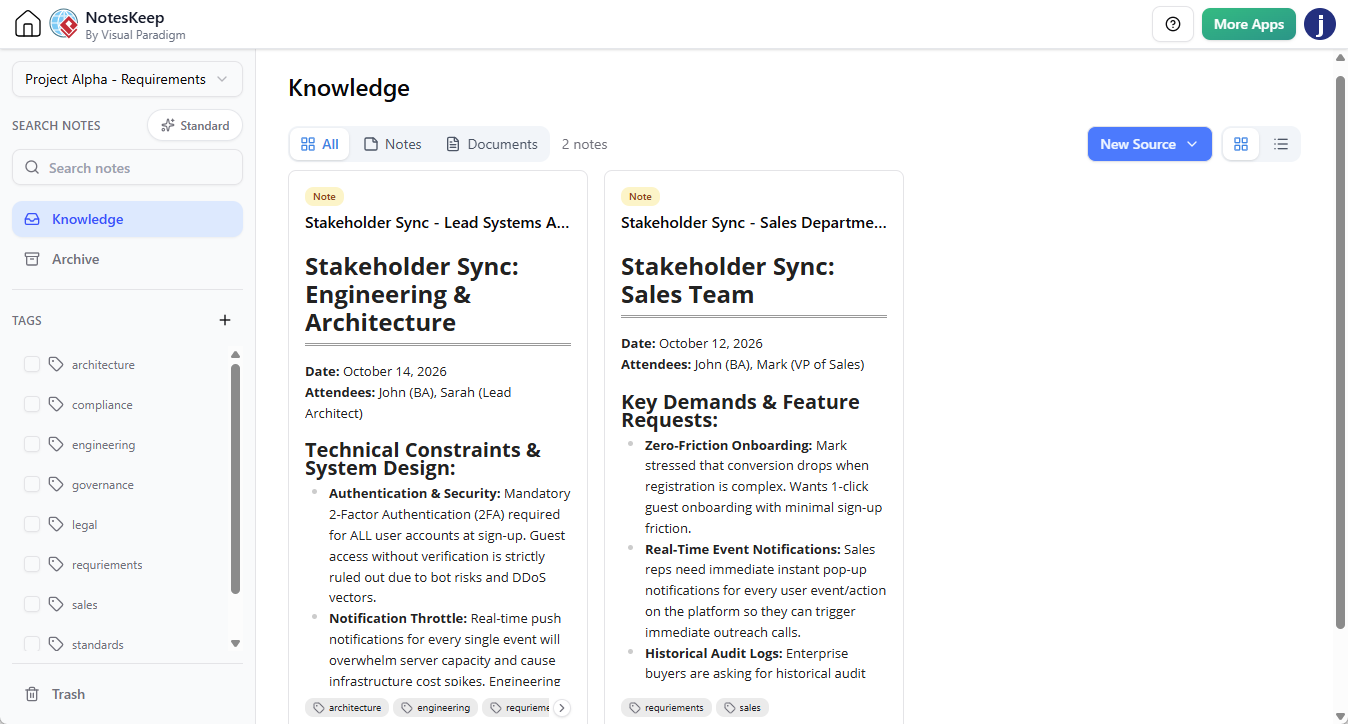Open the Knowledge sidebar section

(127, 219)
